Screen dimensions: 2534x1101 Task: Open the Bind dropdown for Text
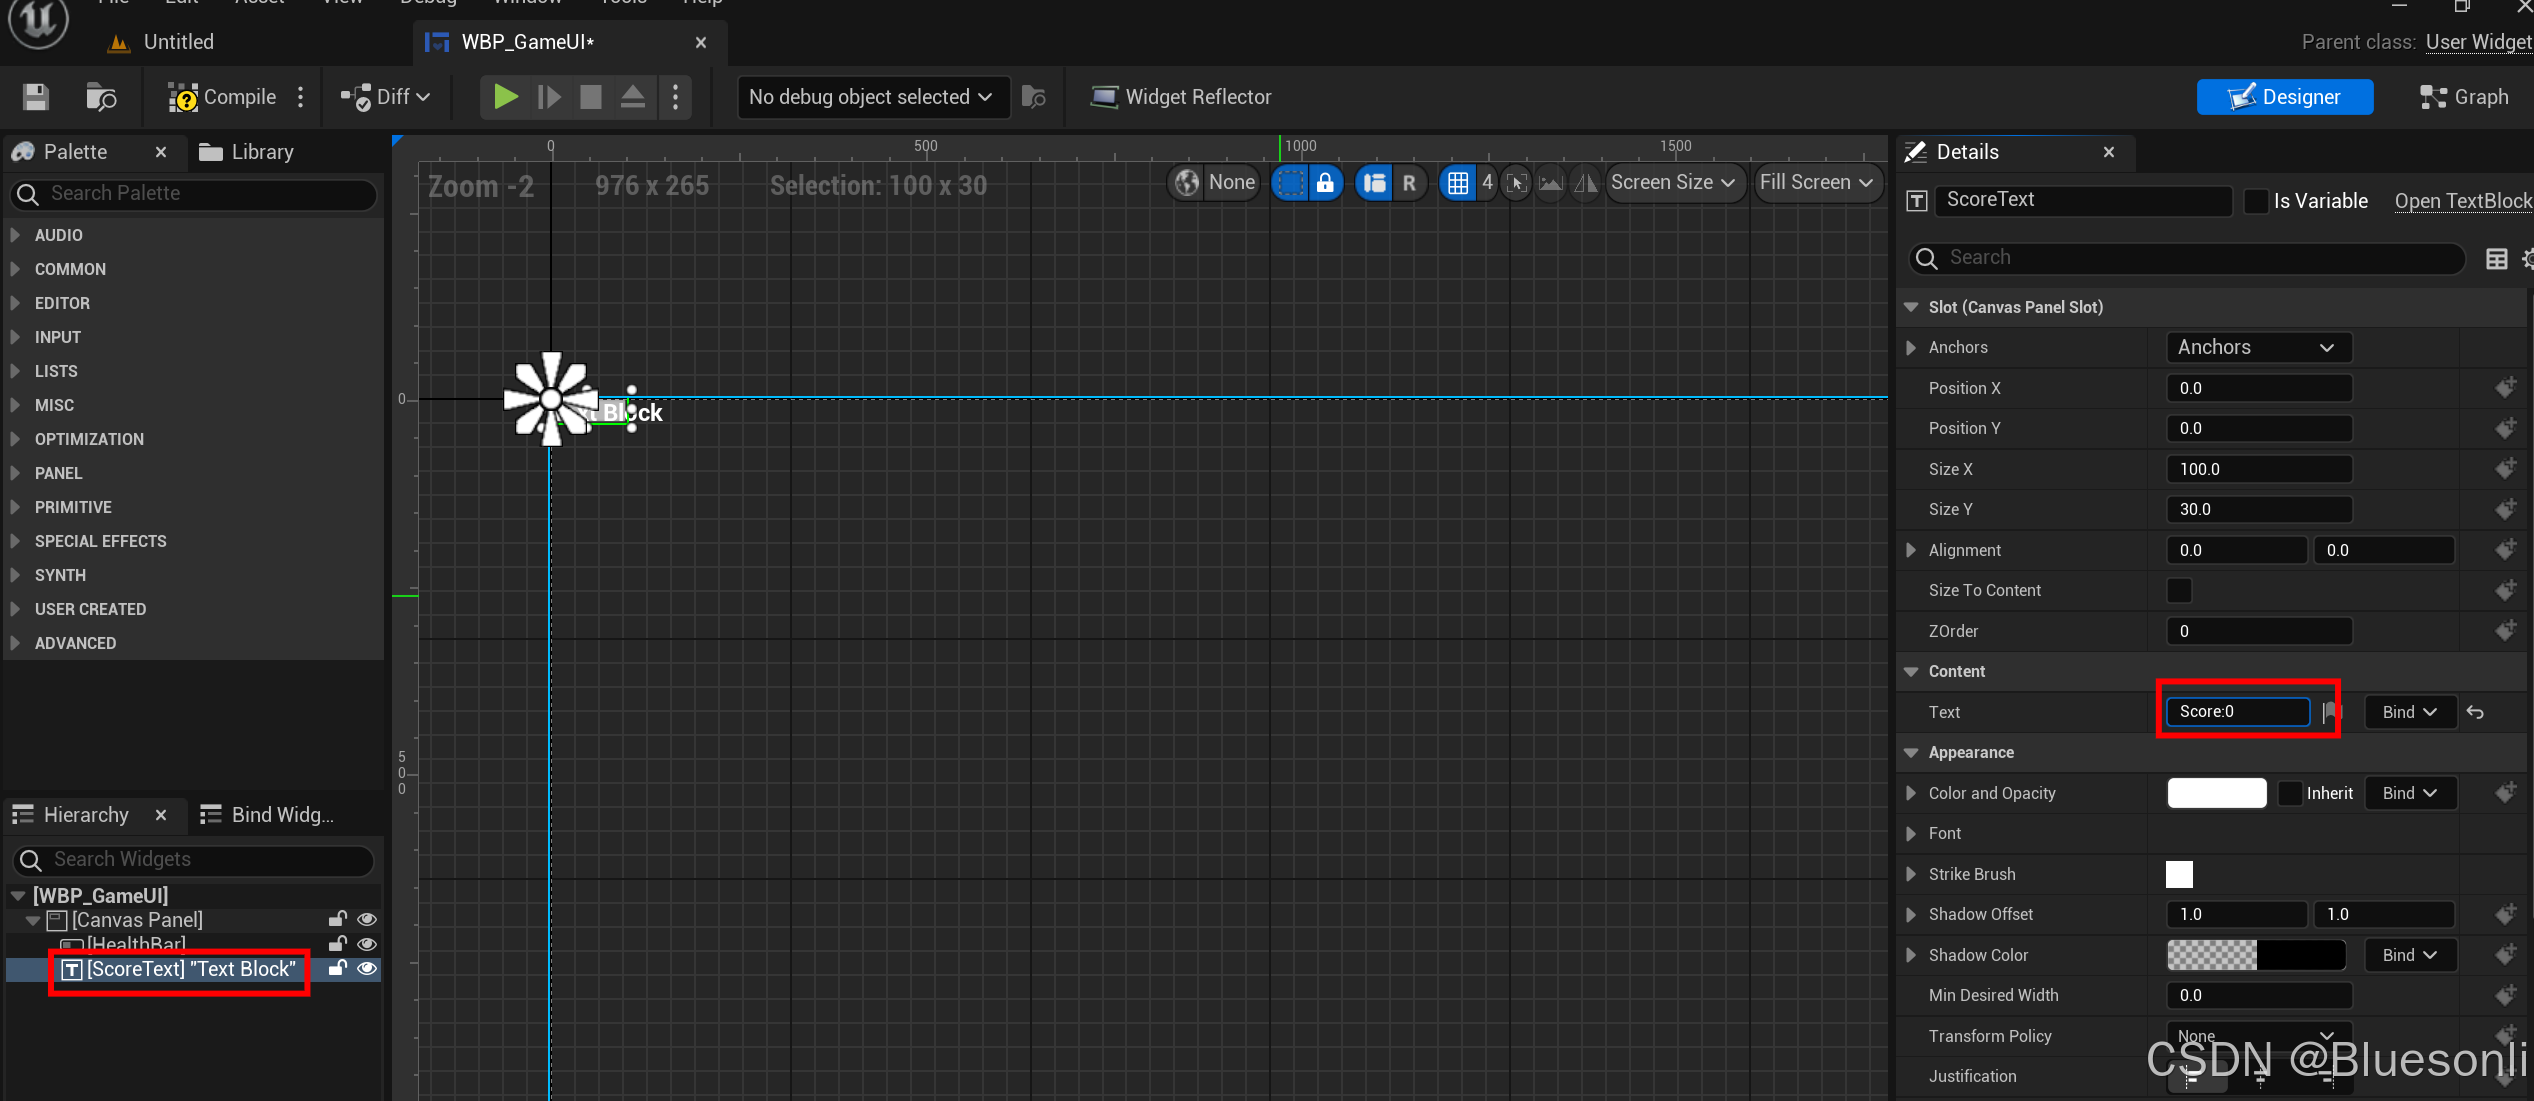click(2409, 712)
